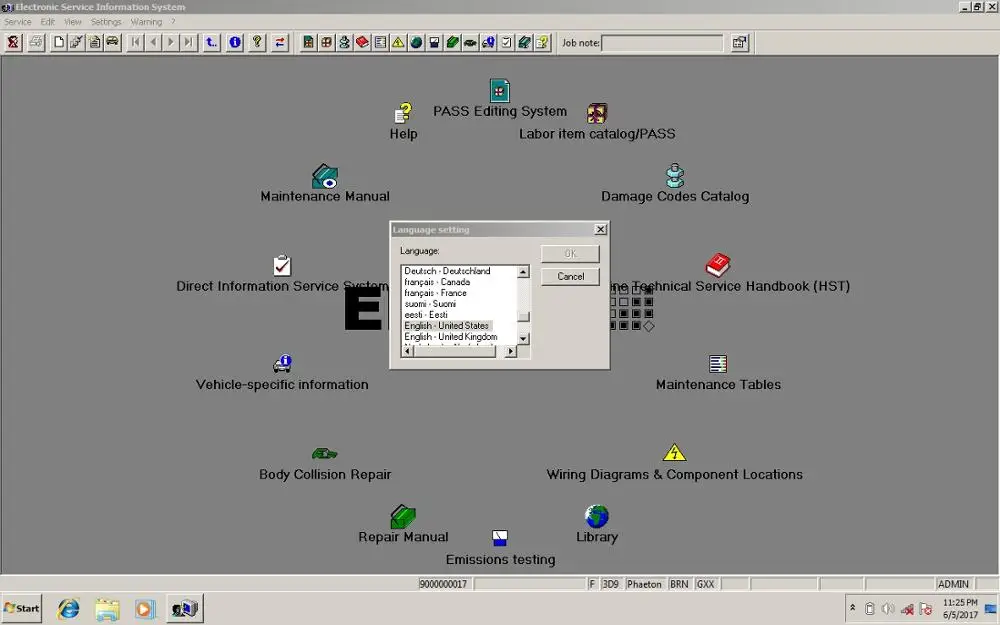Click toolbar green repair manual icon
The height and width of the screenshot is (625, 1000).
[x=452, y=43]
